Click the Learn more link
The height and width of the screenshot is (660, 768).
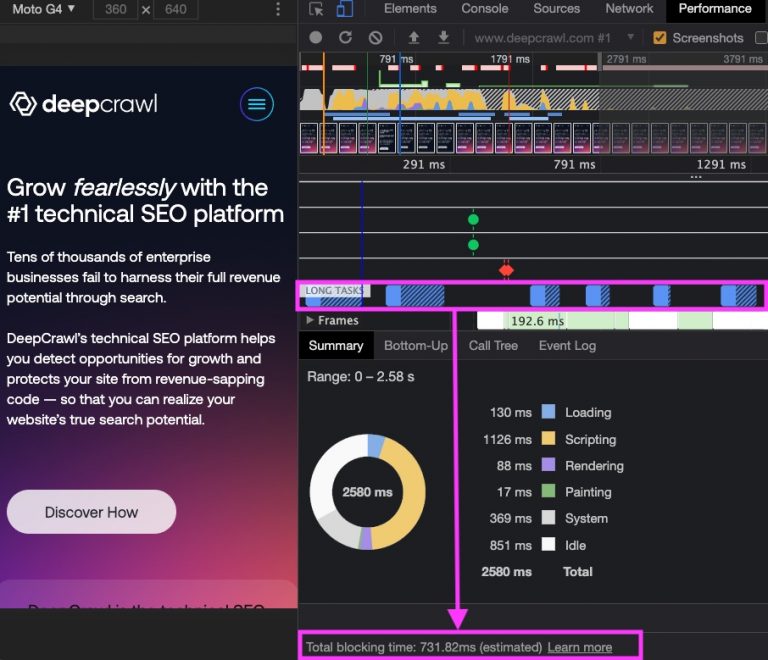(579, 647)
